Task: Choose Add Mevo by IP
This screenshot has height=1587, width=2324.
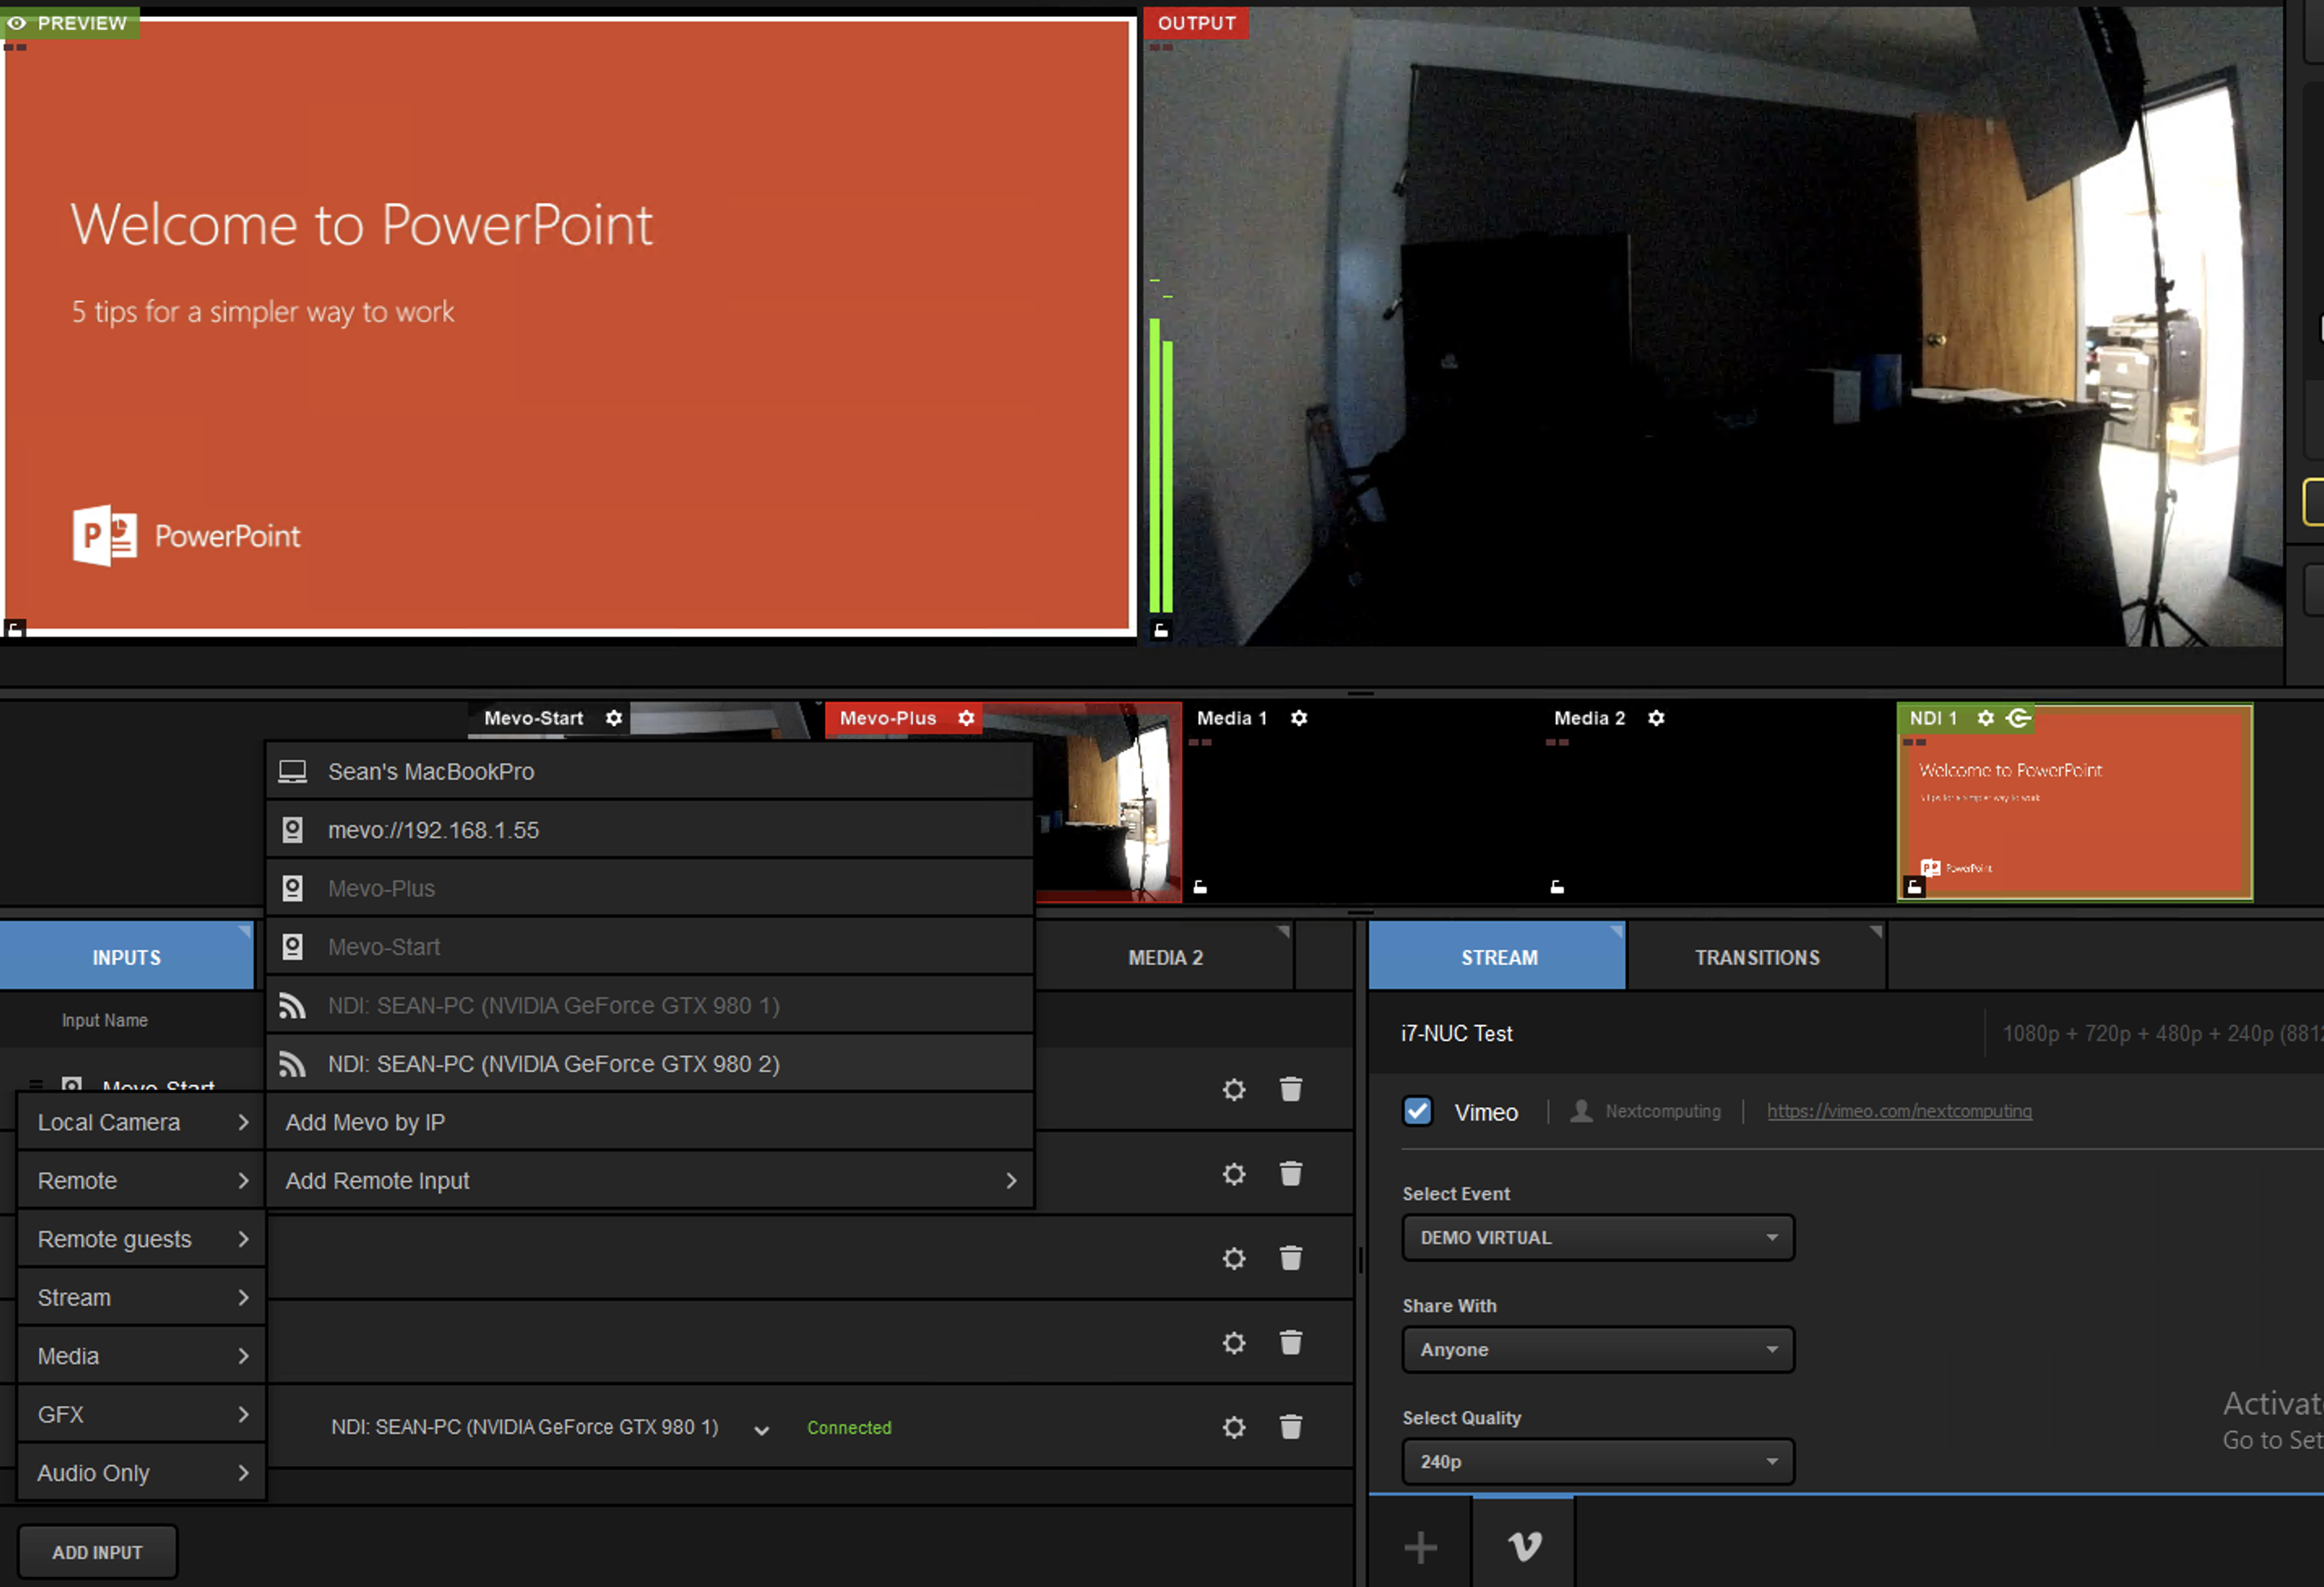Action: 650,1122
